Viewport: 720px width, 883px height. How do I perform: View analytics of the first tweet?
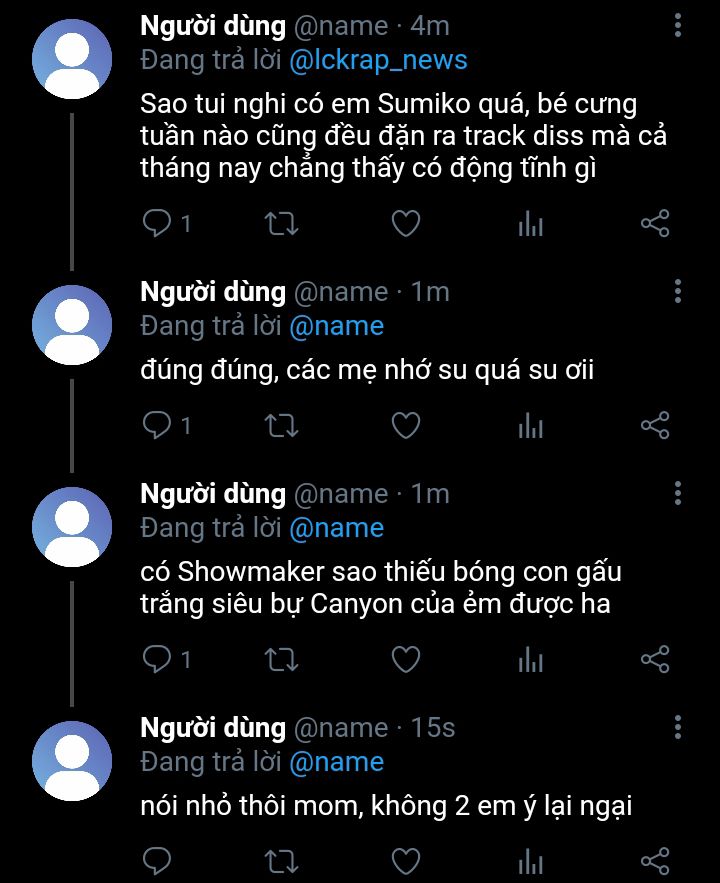(530, 223)
